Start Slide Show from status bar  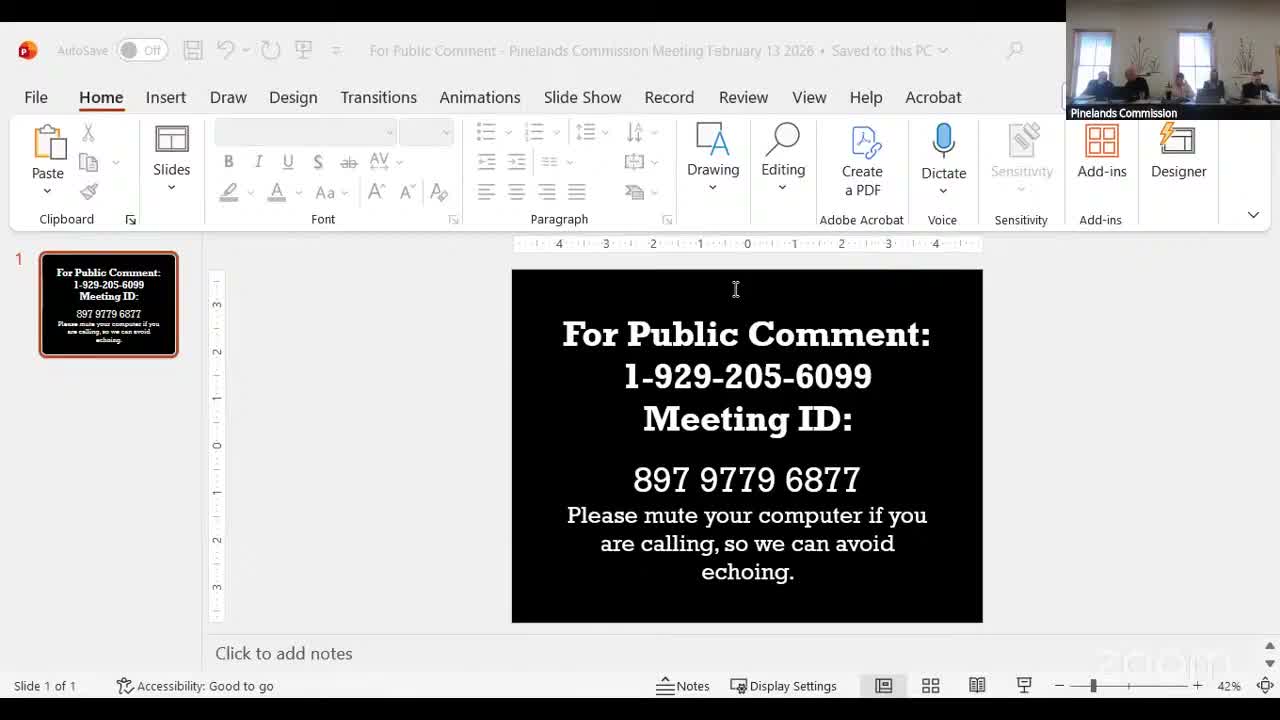[x=1024, y=686]
